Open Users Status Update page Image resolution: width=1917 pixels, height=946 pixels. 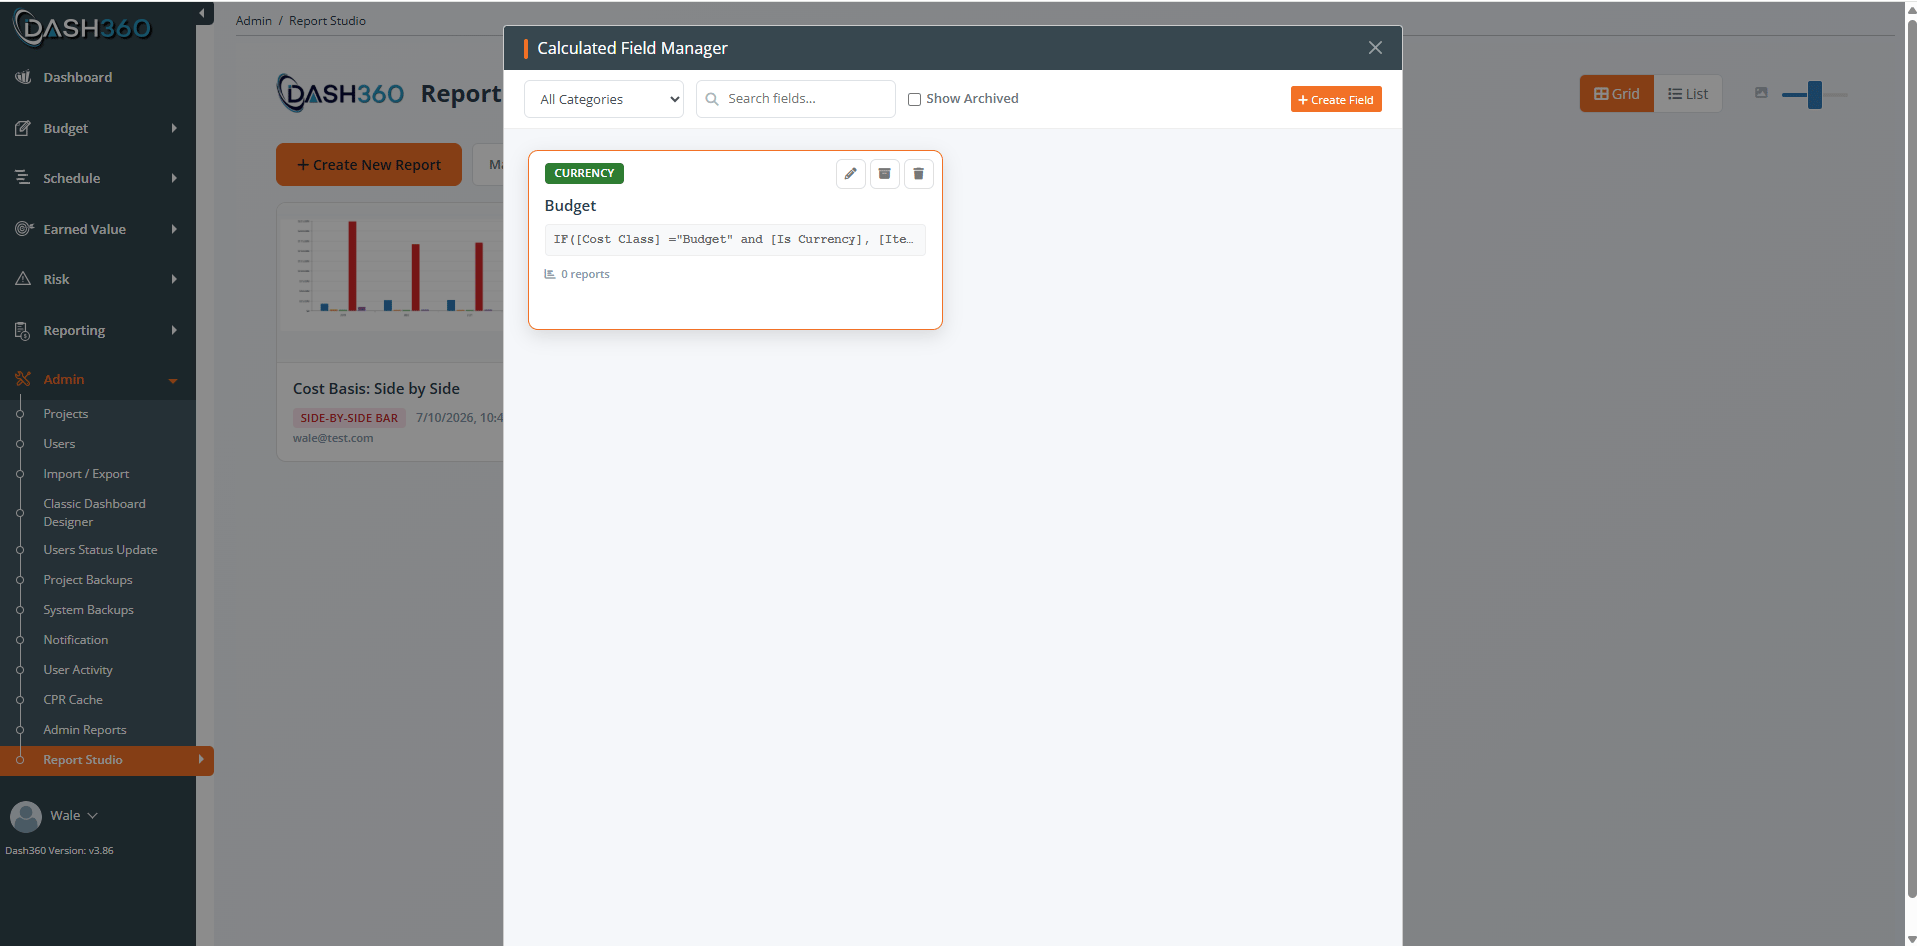(100, 550)
